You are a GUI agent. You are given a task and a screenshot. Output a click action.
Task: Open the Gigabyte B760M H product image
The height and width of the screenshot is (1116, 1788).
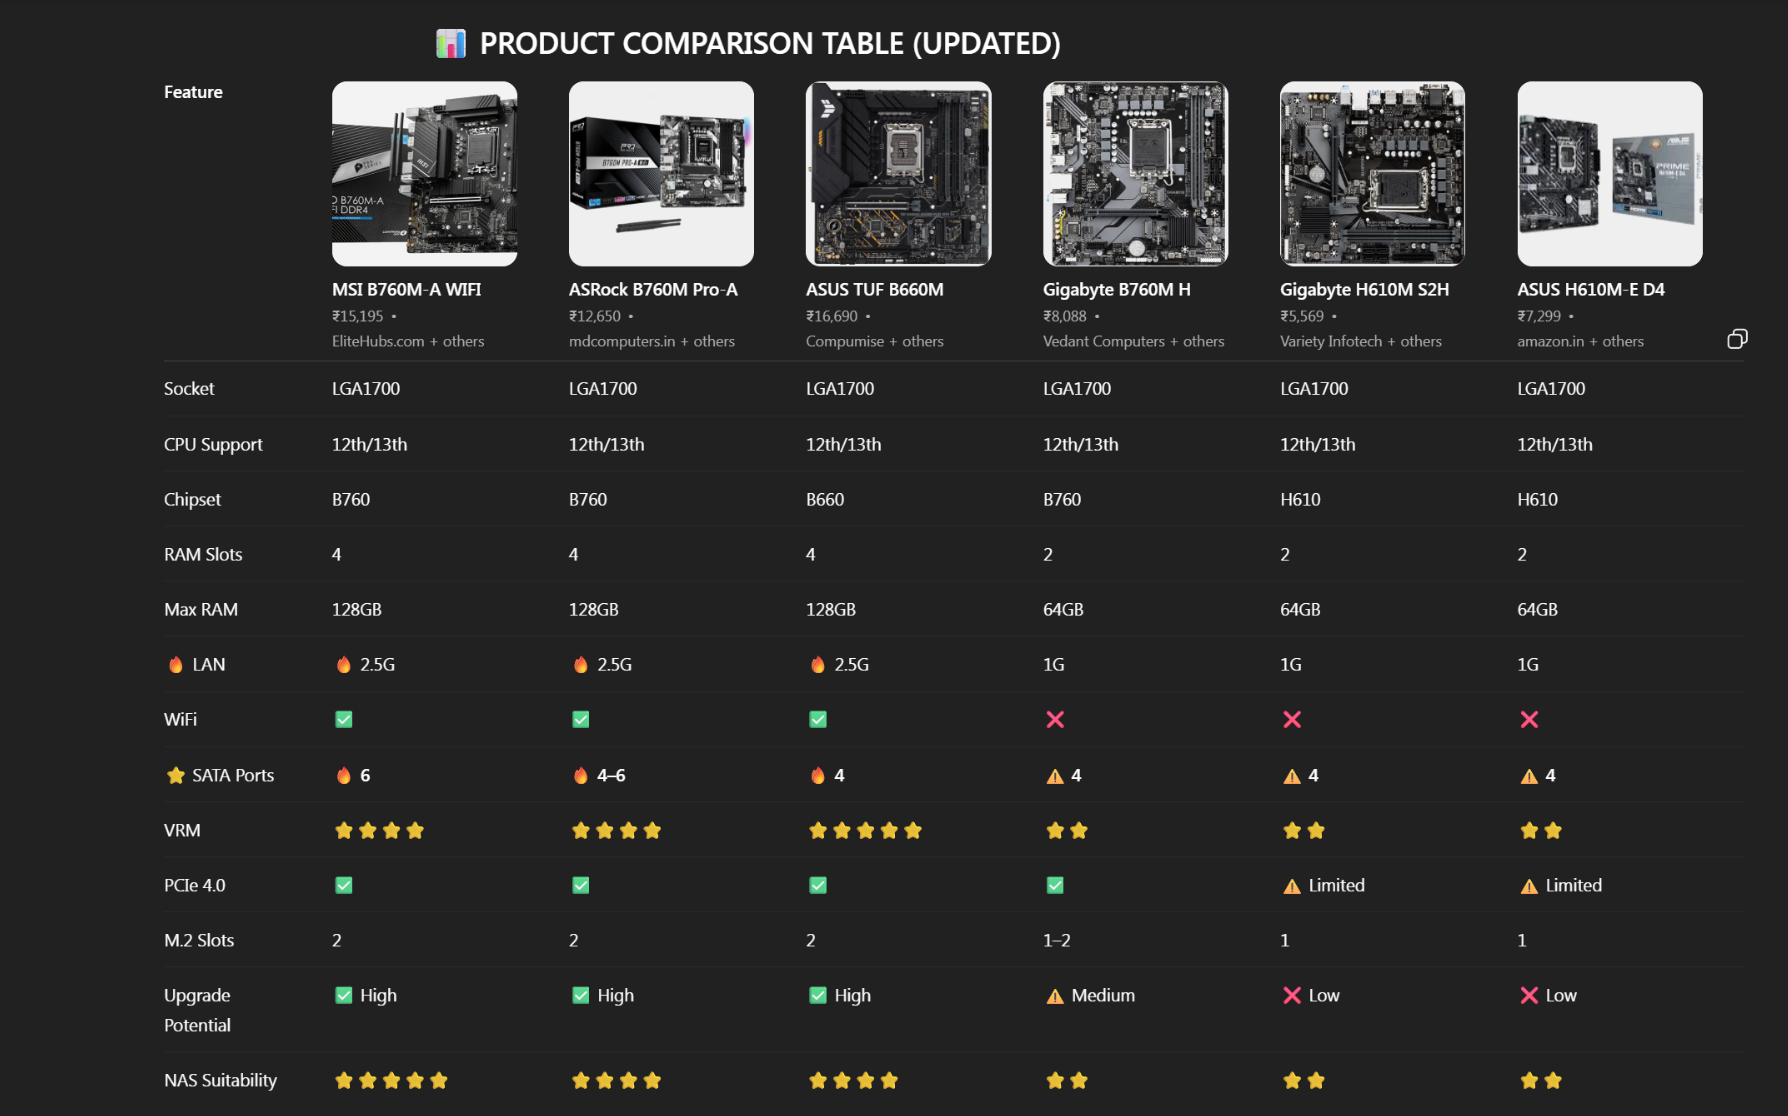point(1136,174)
